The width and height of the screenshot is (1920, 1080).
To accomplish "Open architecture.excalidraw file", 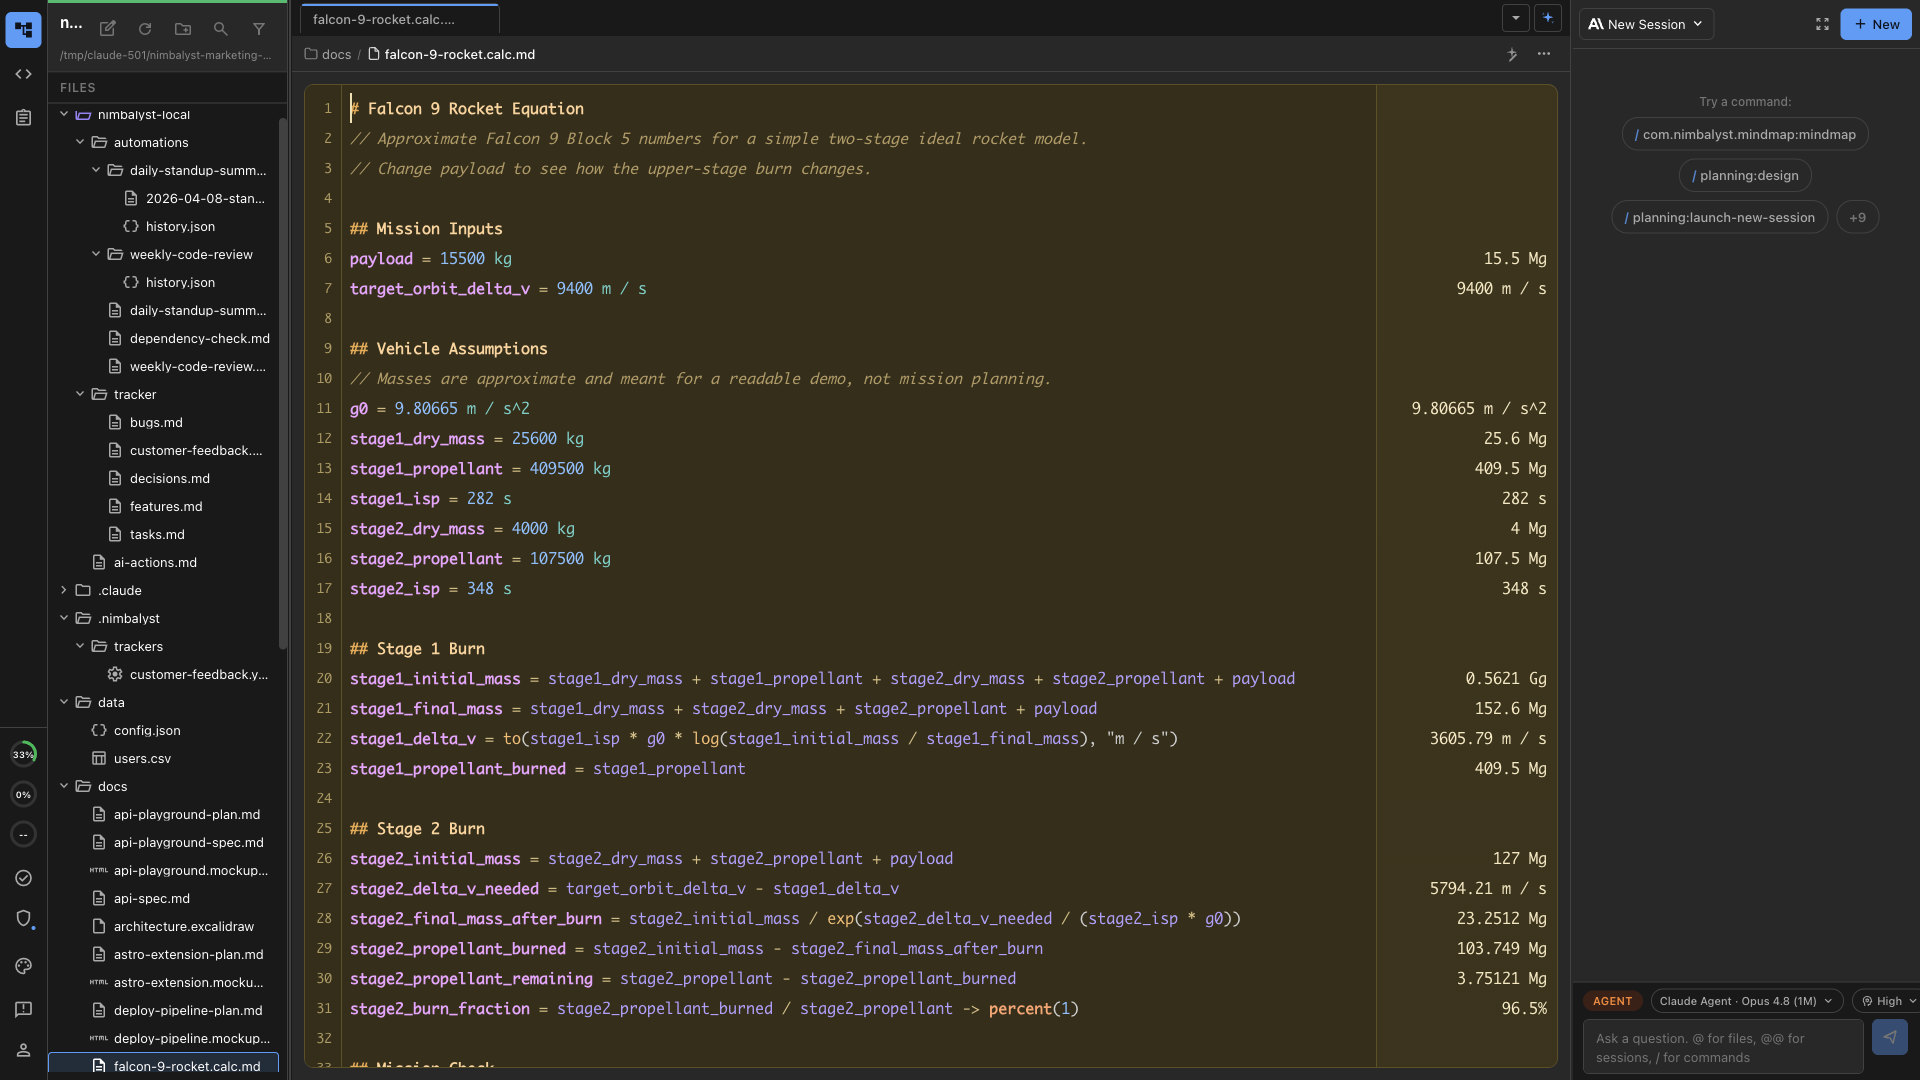I will pos(184,926).
